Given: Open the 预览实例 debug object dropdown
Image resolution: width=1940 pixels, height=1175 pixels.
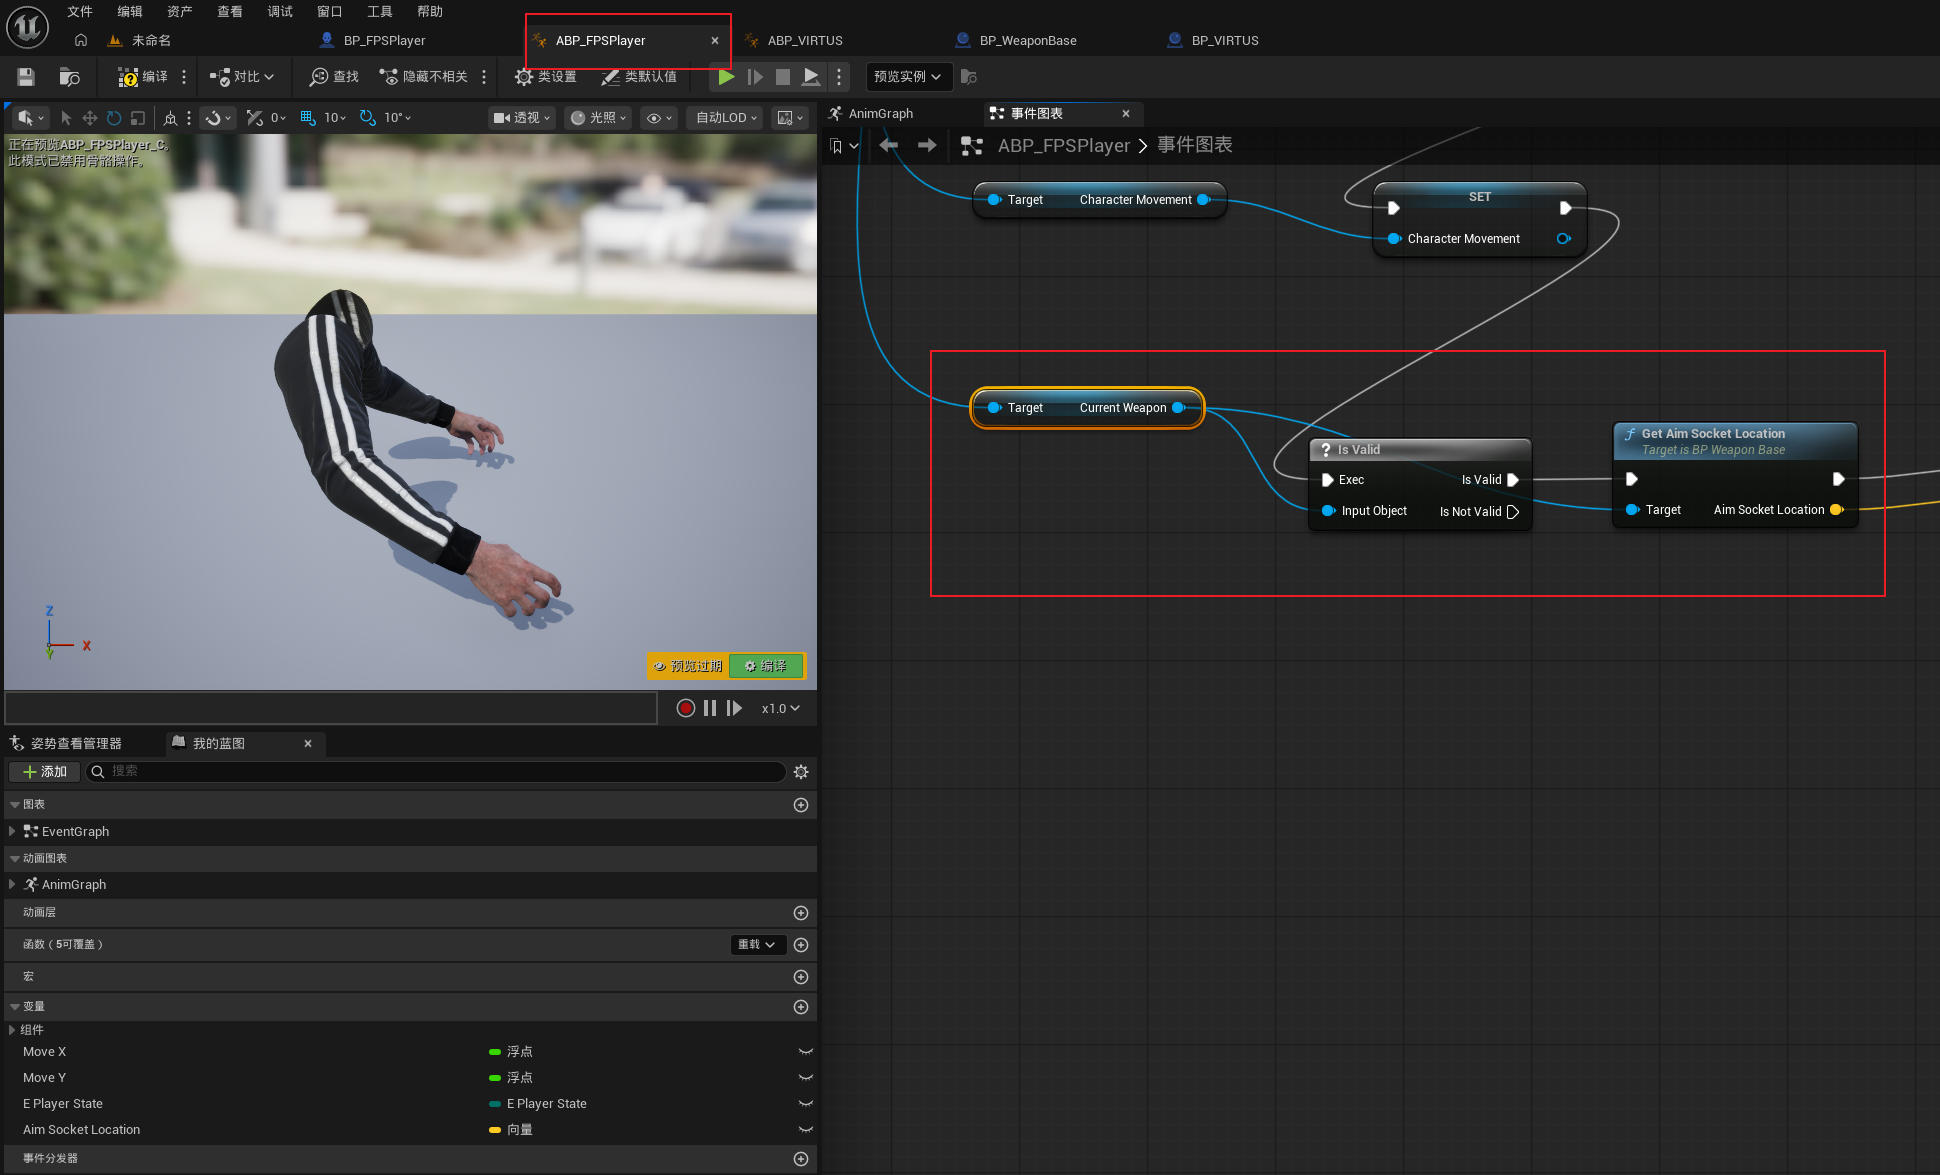Looking at the screenshot, I should [907, 77].
